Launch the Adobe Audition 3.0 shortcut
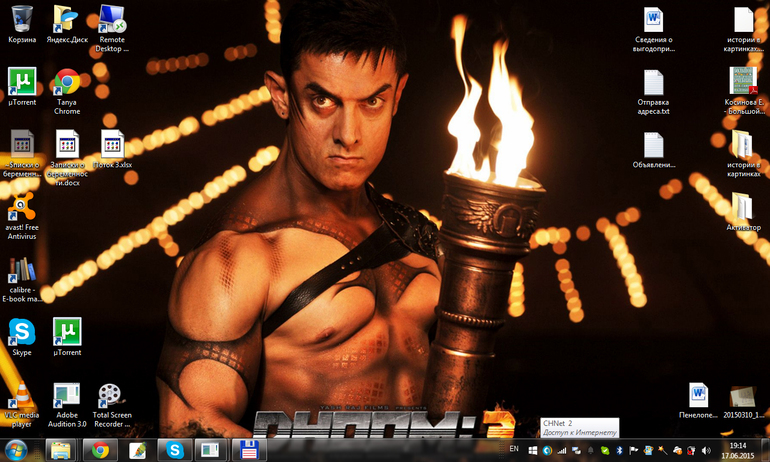 coord(67,395)
